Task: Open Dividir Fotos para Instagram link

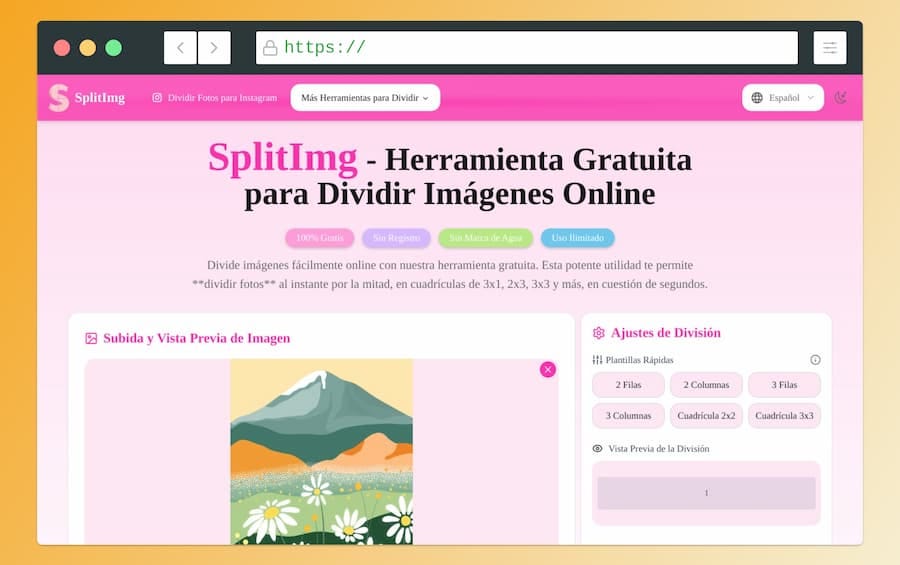Action: point(222,98)
